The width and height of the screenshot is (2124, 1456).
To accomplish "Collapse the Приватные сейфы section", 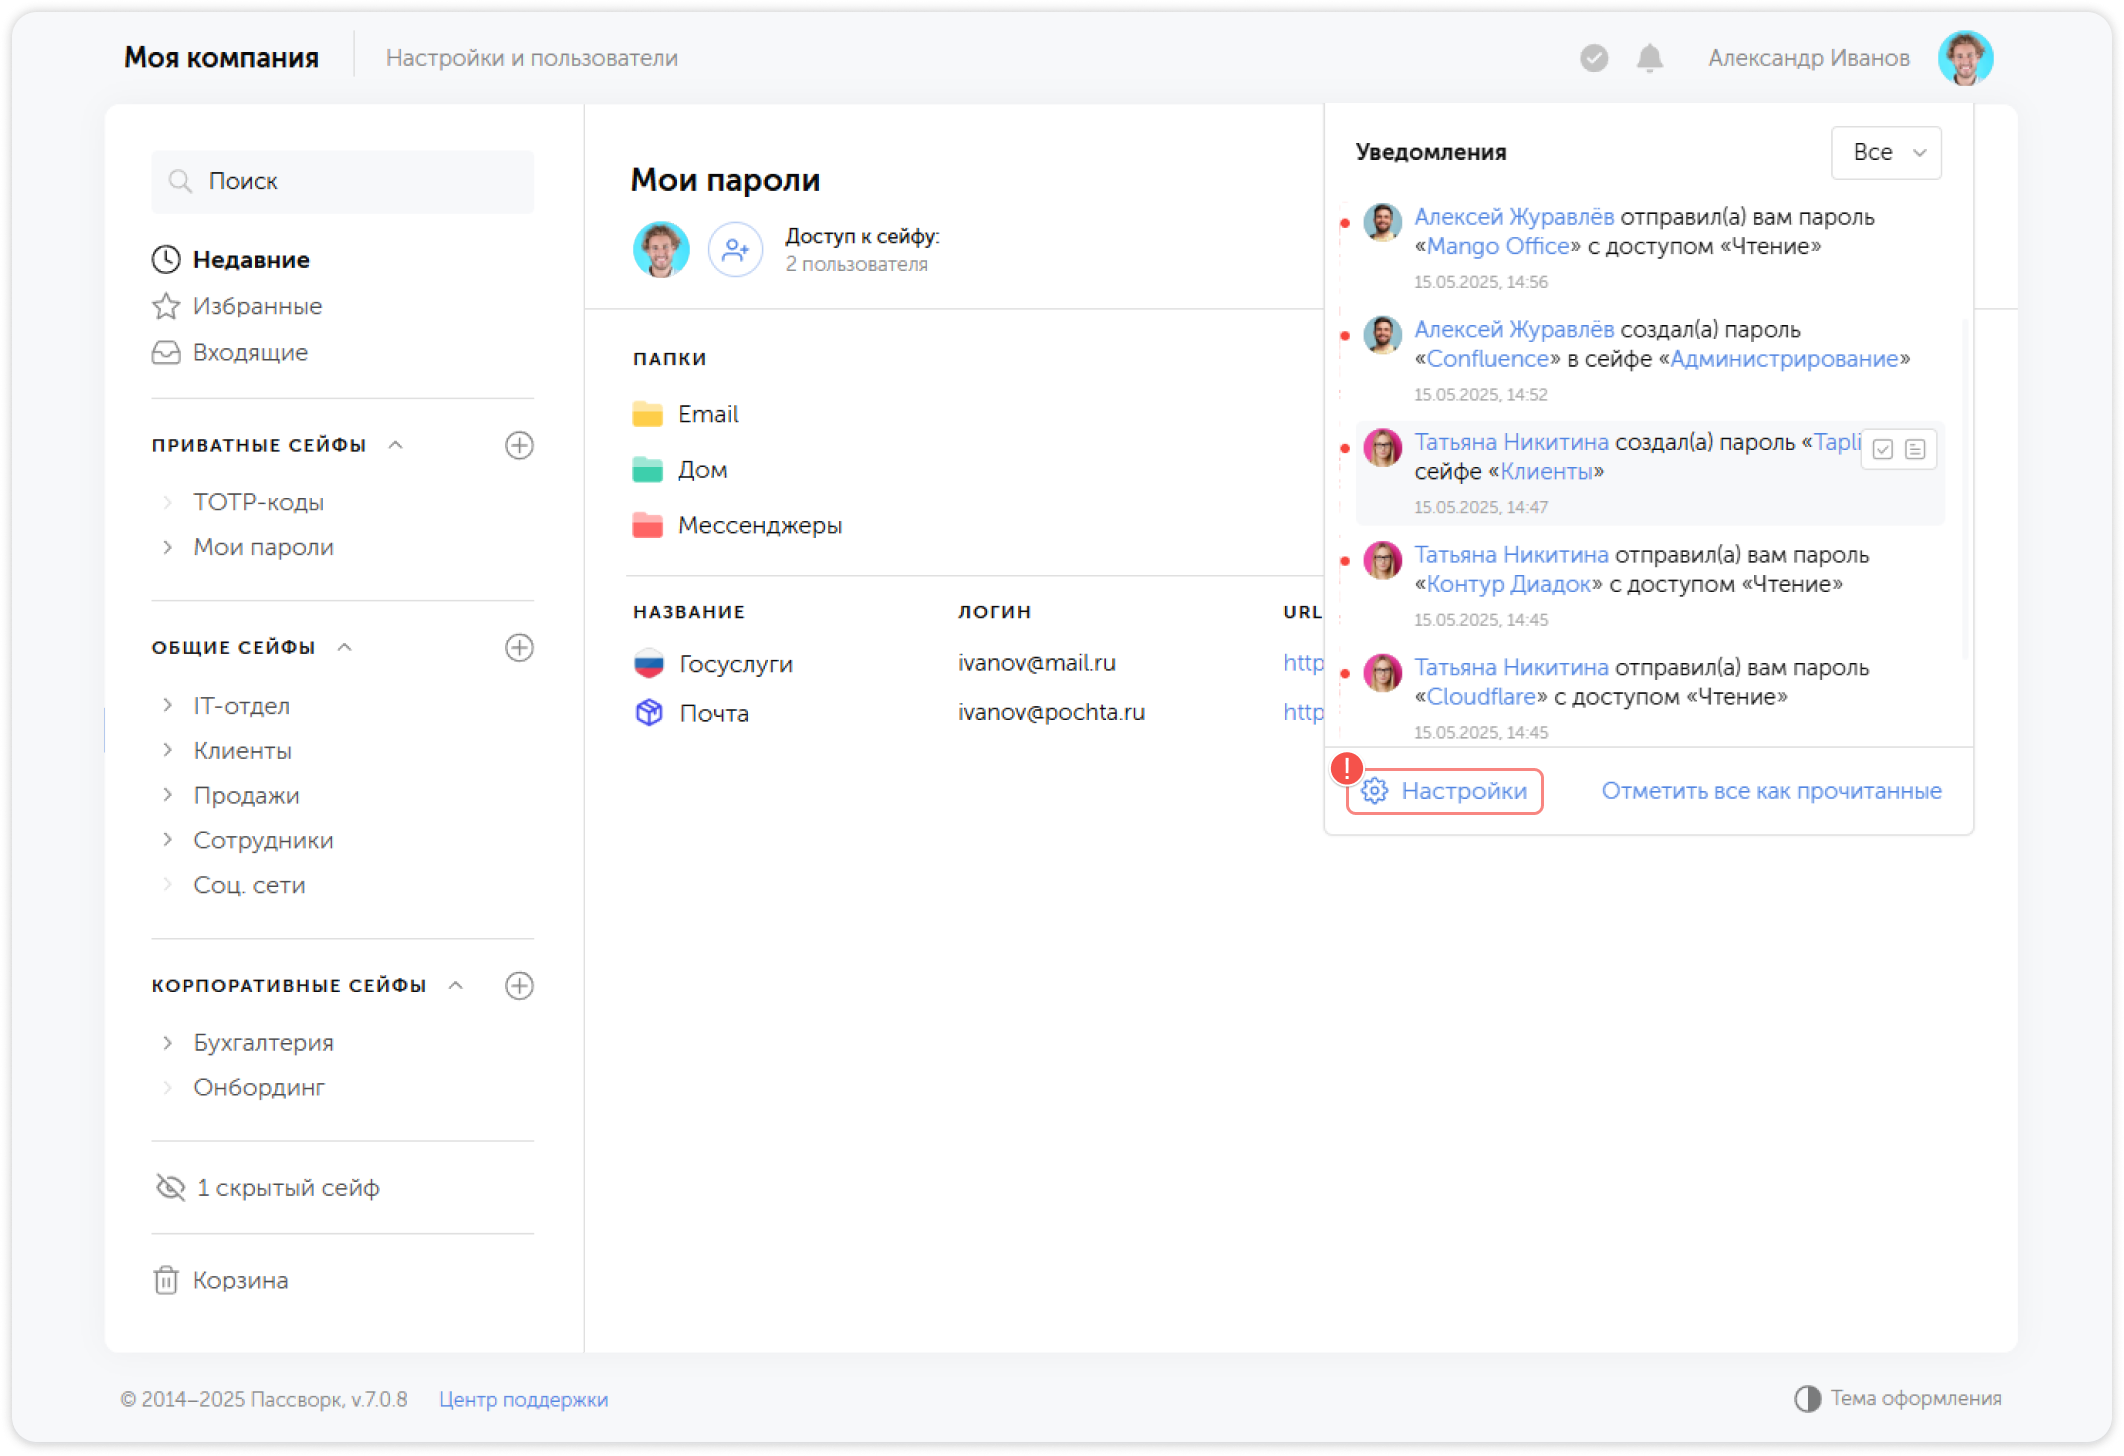I will 396,445.
